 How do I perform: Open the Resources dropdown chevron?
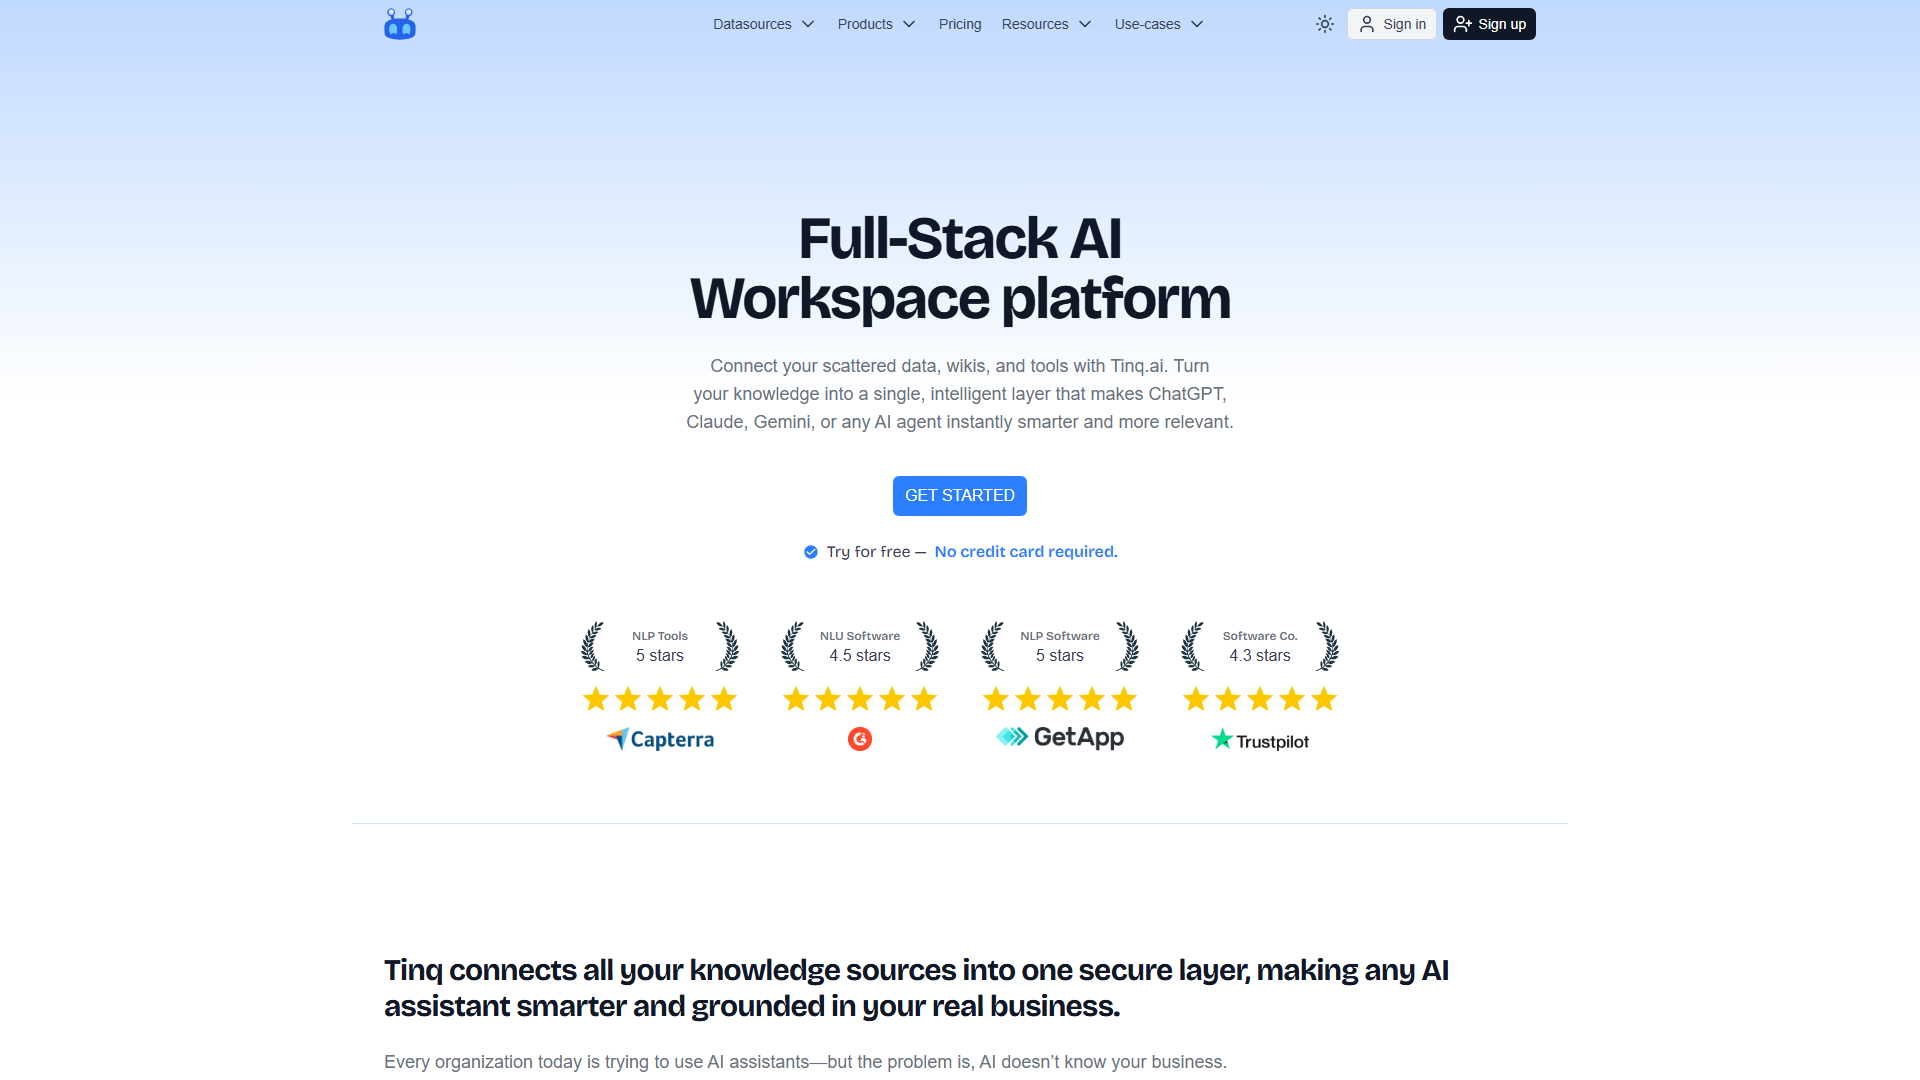coord(1085,24)
